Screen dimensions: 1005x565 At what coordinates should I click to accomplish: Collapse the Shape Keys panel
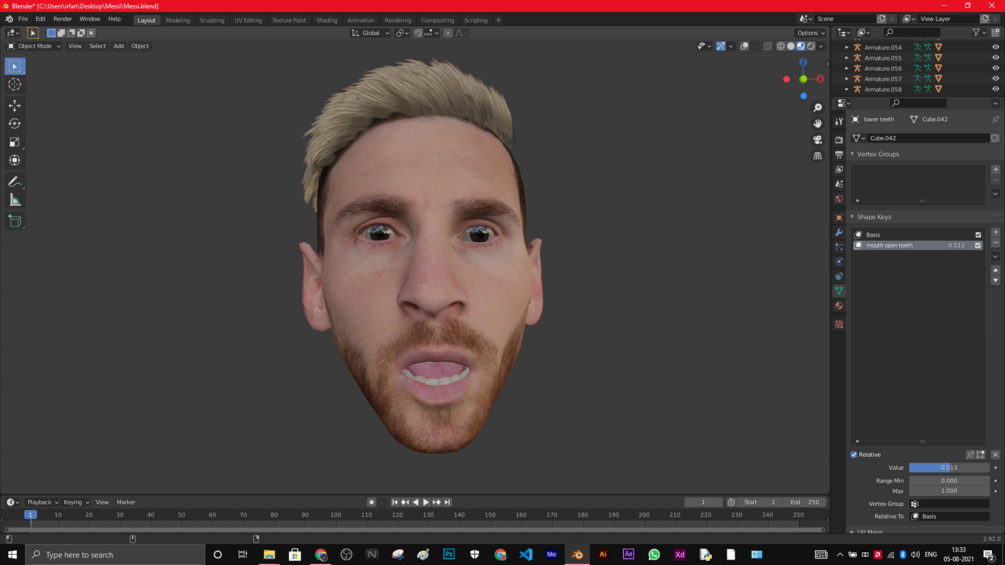coord(852,217)
